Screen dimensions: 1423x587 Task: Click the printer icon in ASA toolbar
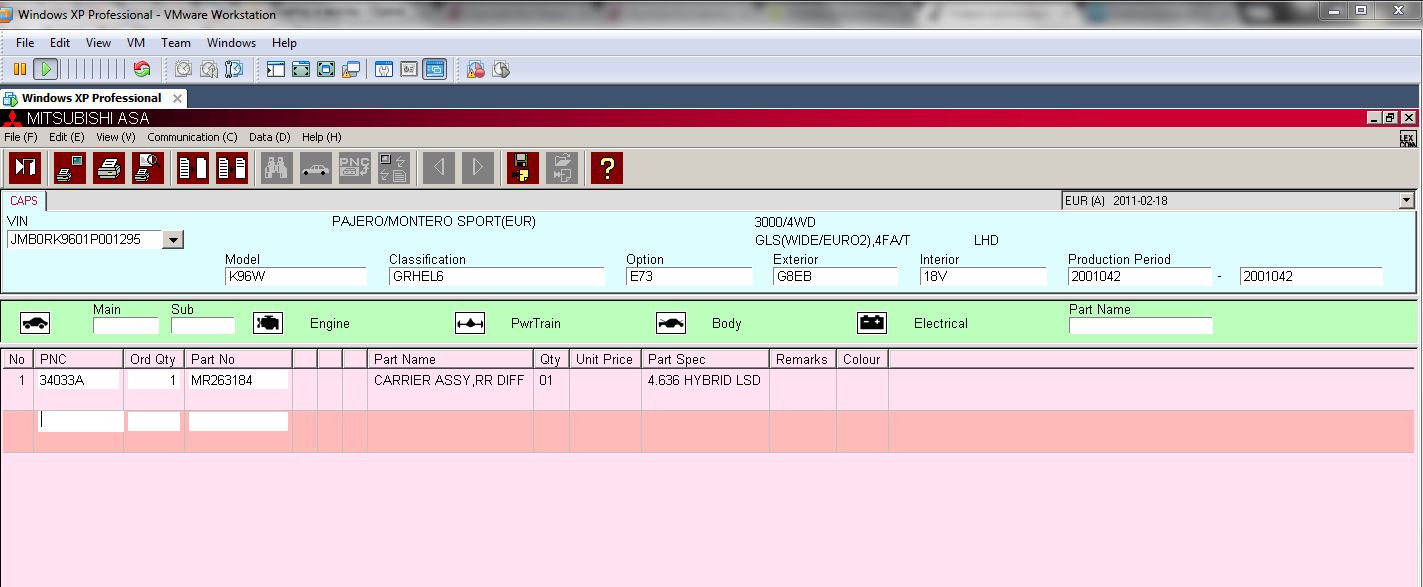(x=109, y=168)
